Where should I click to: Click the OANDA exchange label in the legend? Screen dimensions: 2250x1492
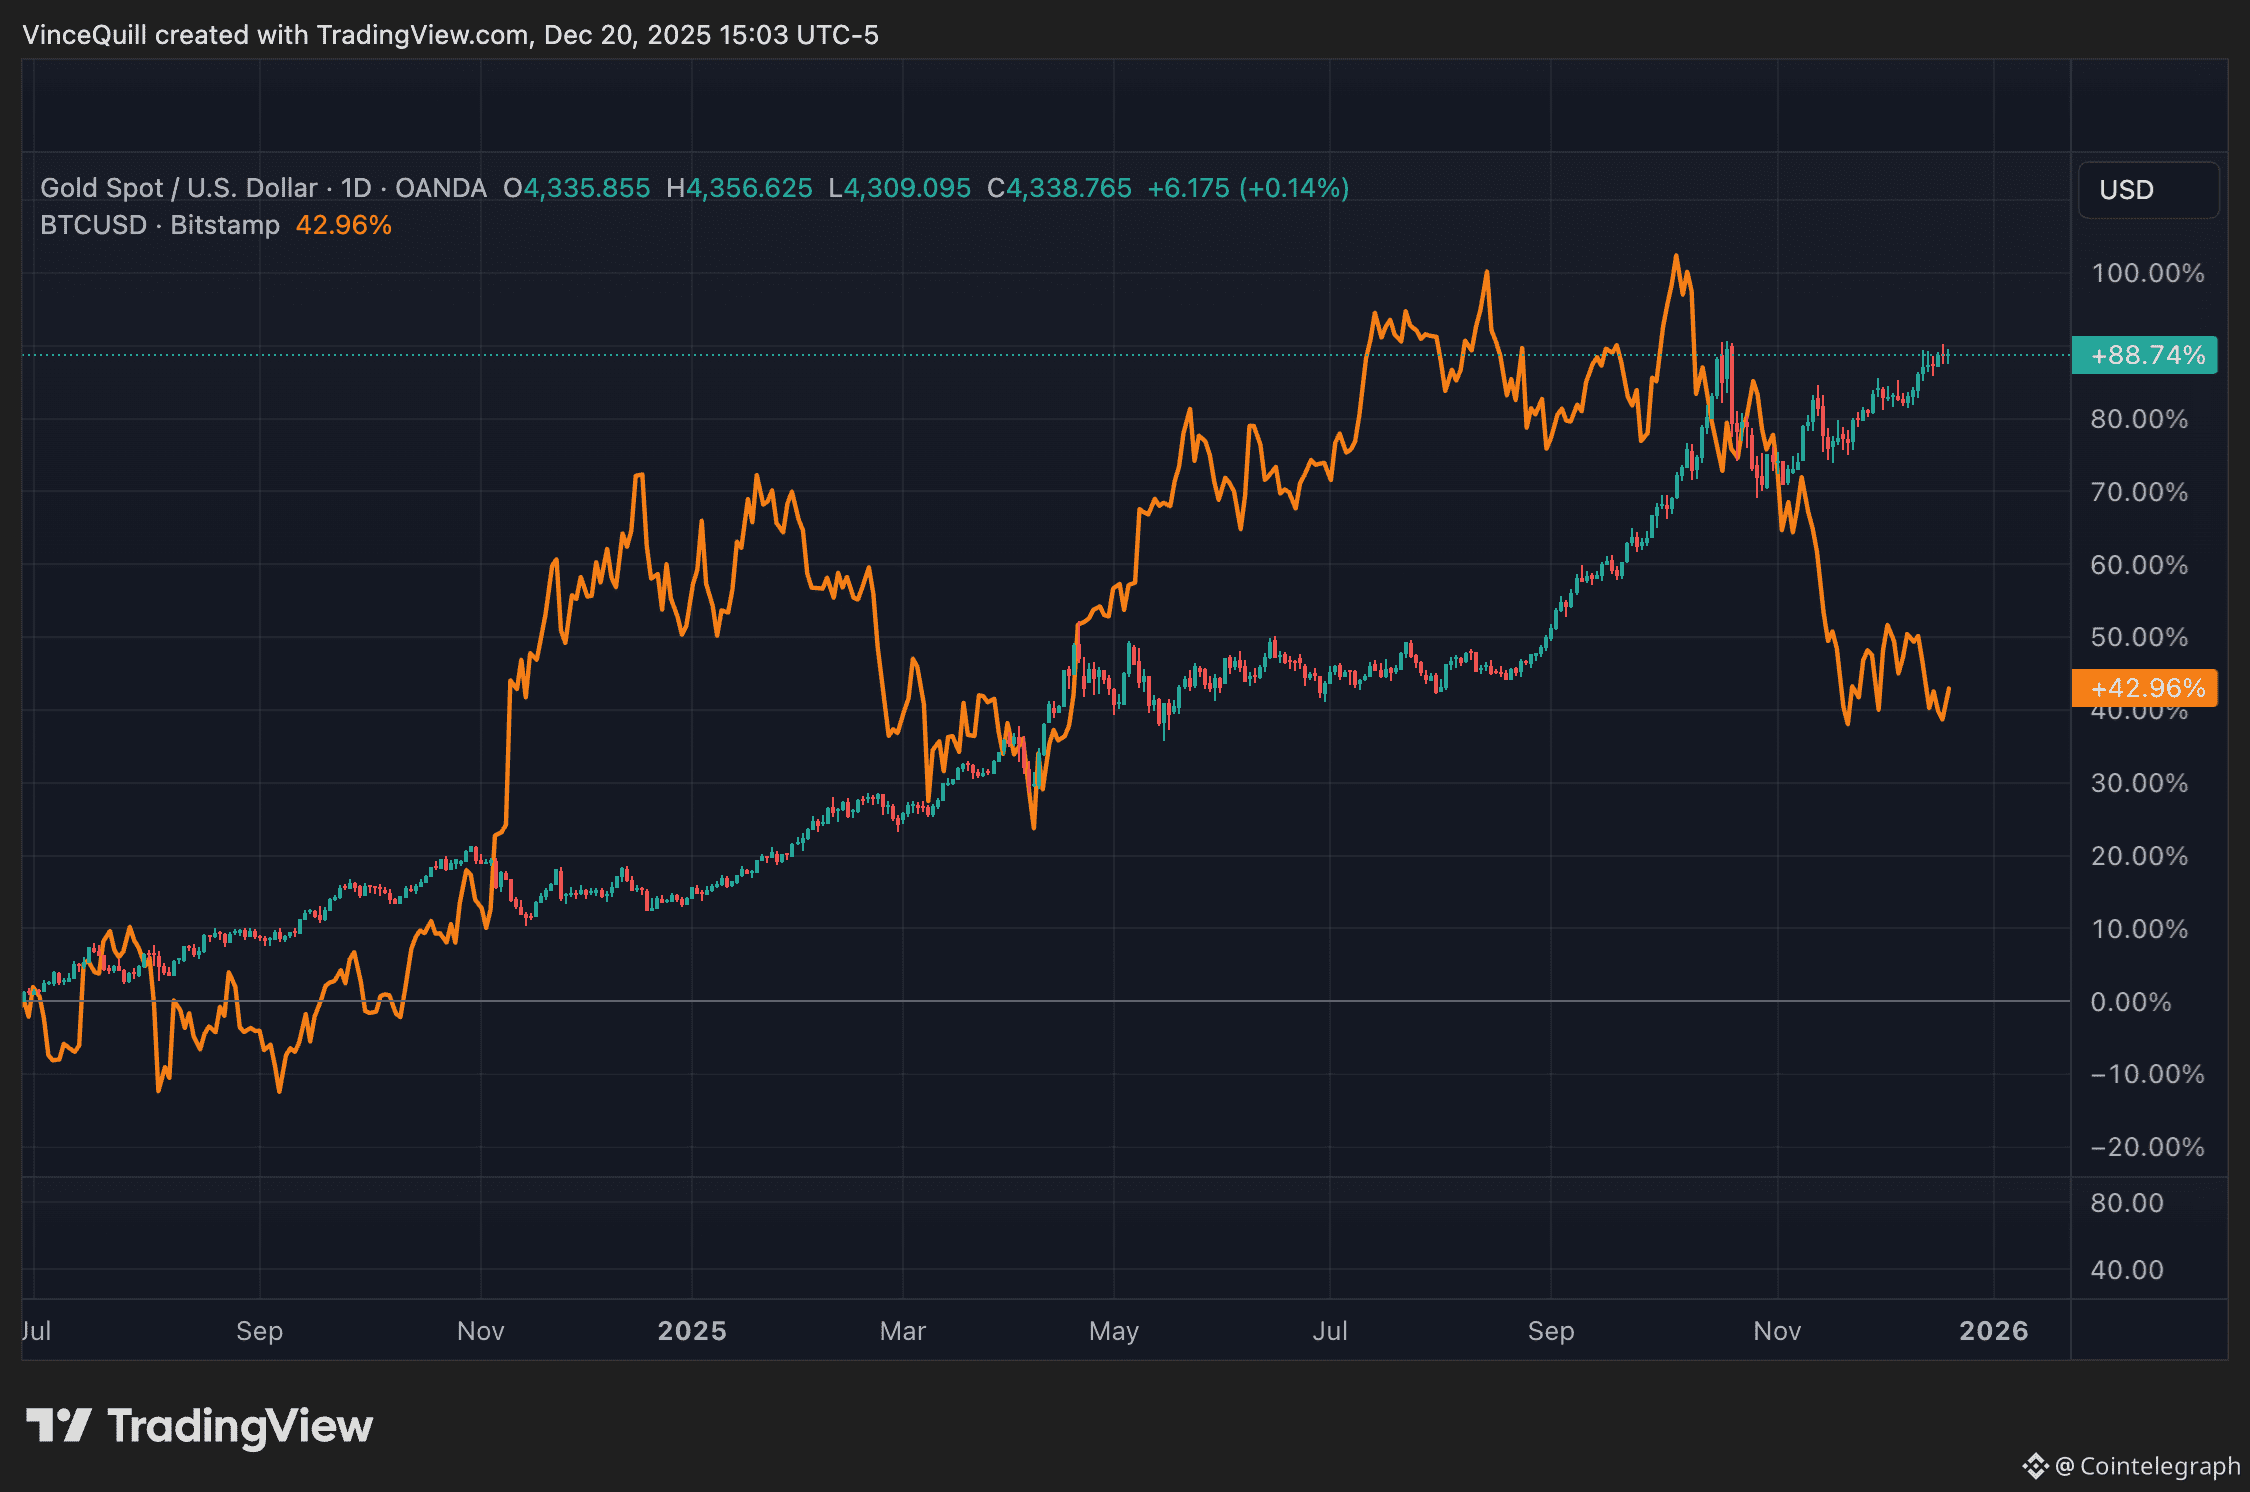pos(440,187)
